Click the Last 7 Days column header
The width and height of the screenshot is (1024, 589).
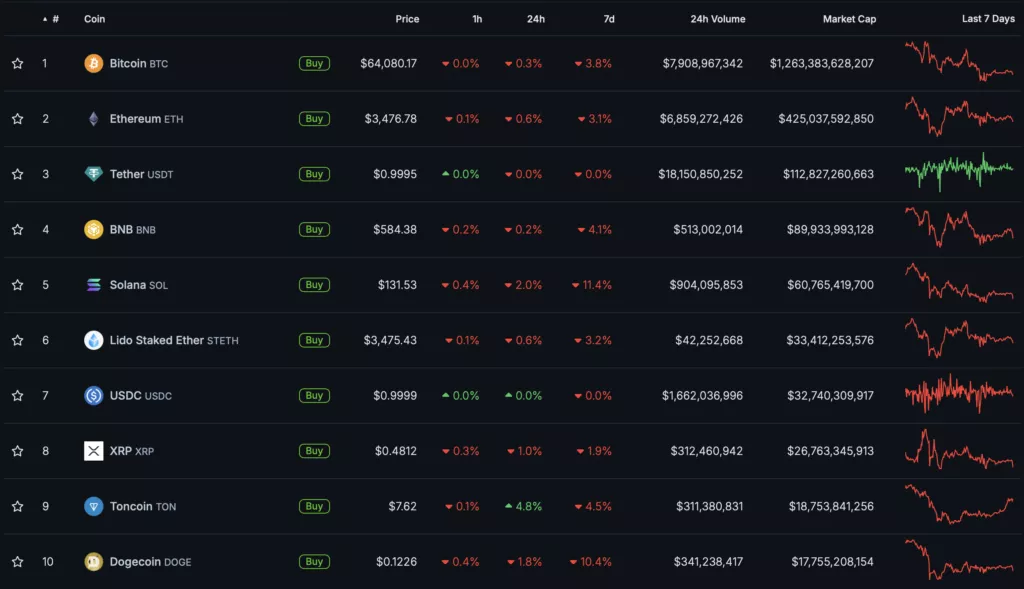point(988,18)
